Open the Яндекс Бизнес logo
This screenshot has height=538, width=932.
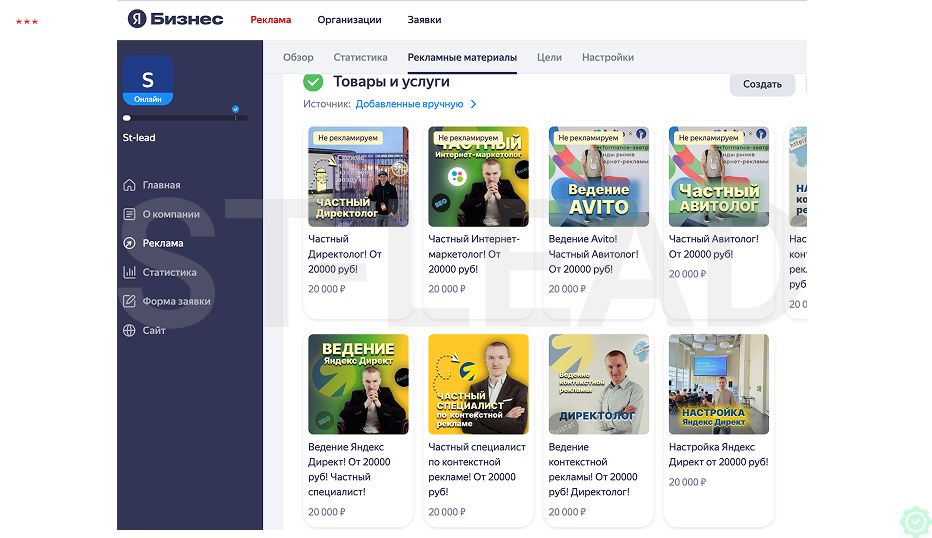(x=175, y=19)
